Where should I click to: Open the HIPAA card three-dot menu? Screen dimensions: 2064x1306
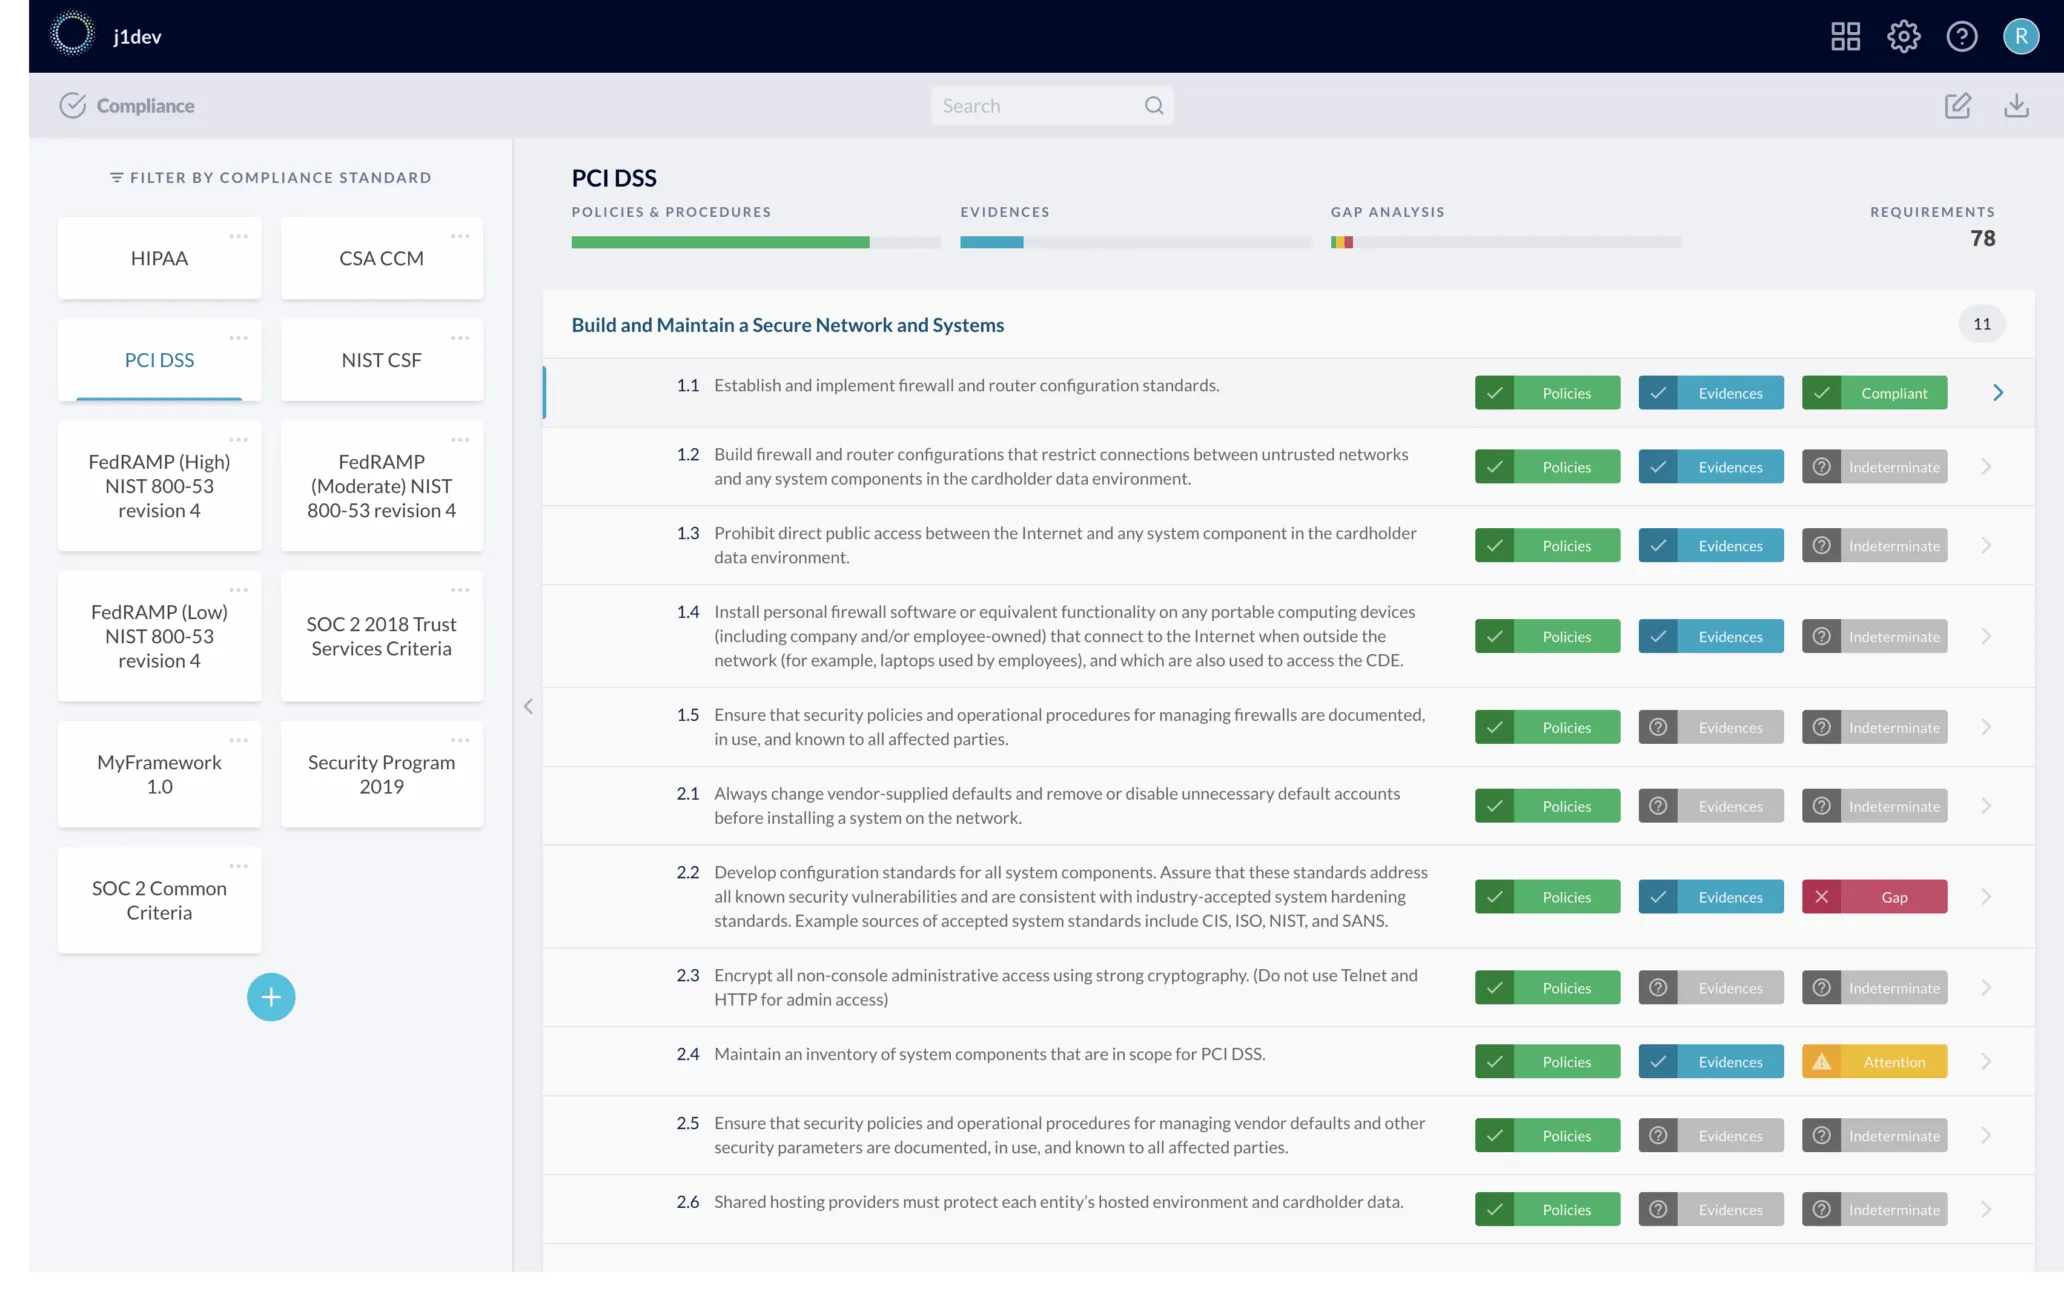coord(238,236)
